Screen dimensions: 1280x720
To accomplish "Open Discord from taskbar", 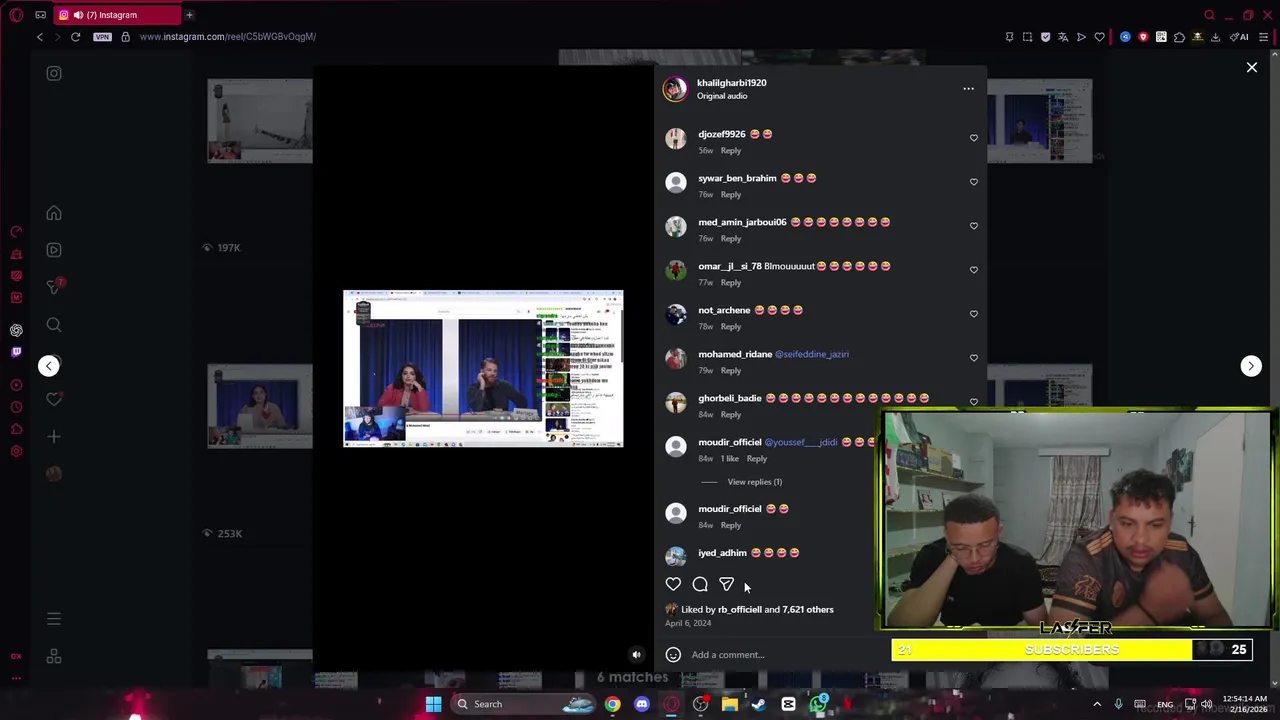I will 642,704.
